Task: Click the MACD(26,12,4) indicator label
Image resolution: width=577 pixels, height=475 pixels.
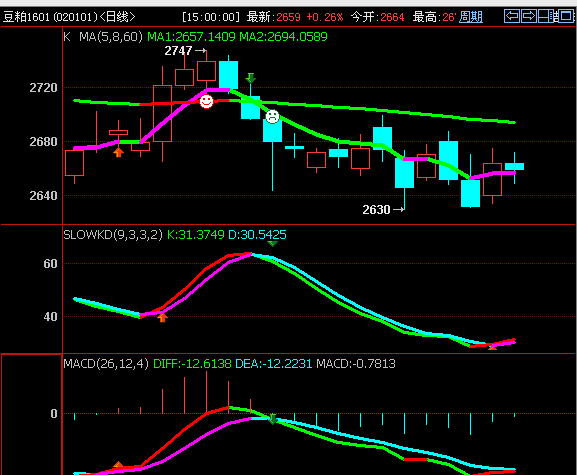Action: coord(106,364)
